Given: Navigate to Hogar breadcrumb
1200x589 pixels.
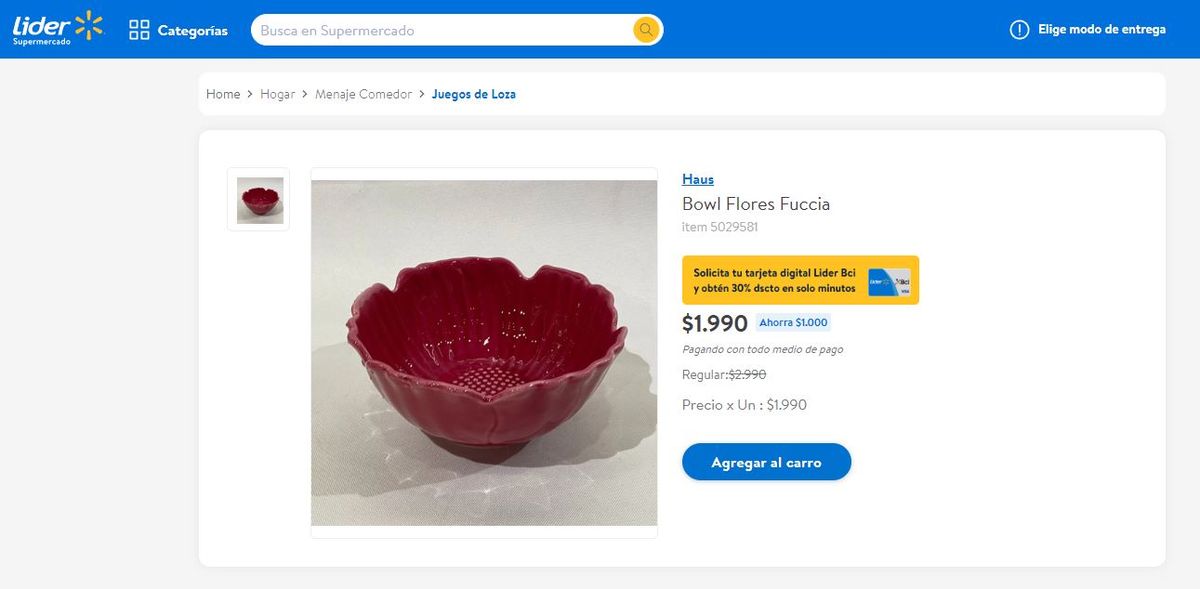Looking at the screenshot, I should point(277,94).
